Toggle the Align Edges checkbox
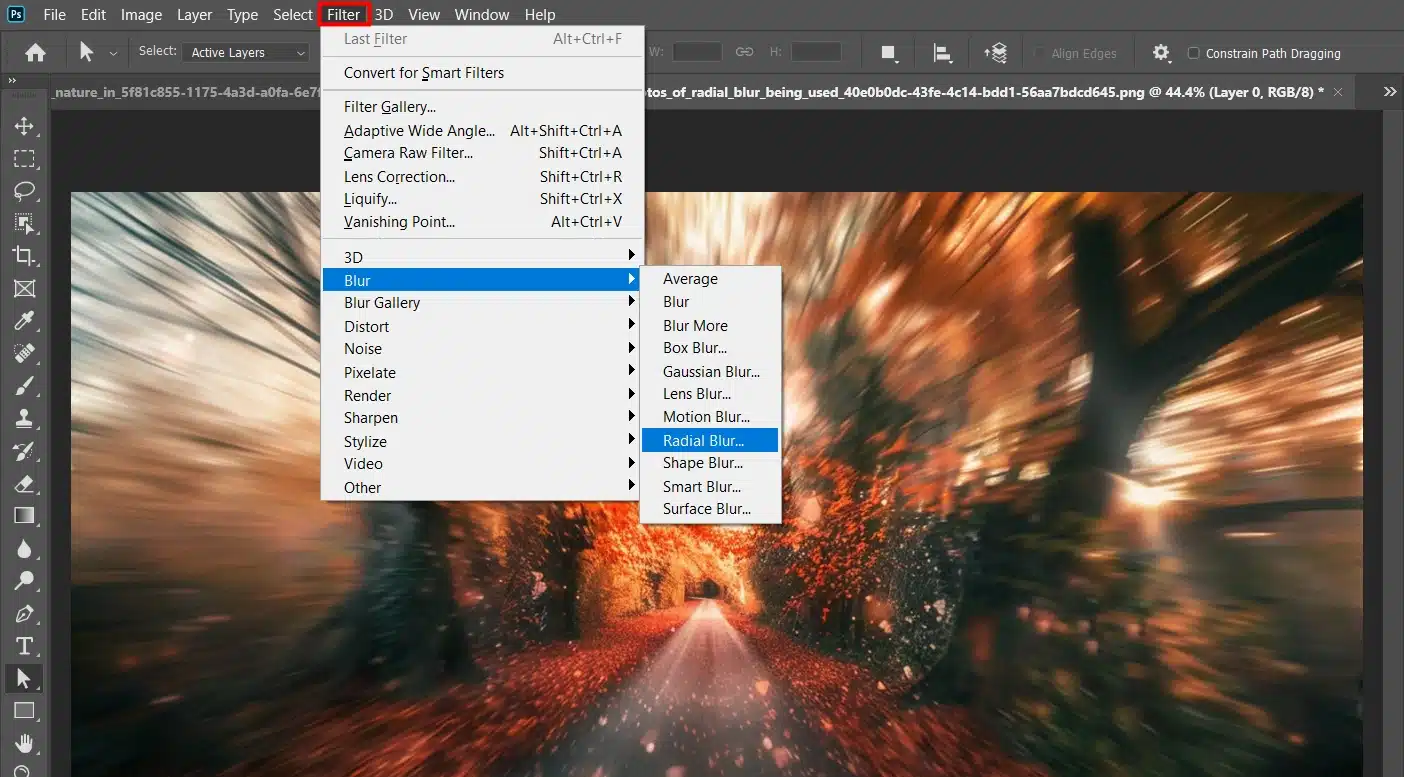The width and height of the screenshot is (1404, 777). click(x=1041, y=53)
